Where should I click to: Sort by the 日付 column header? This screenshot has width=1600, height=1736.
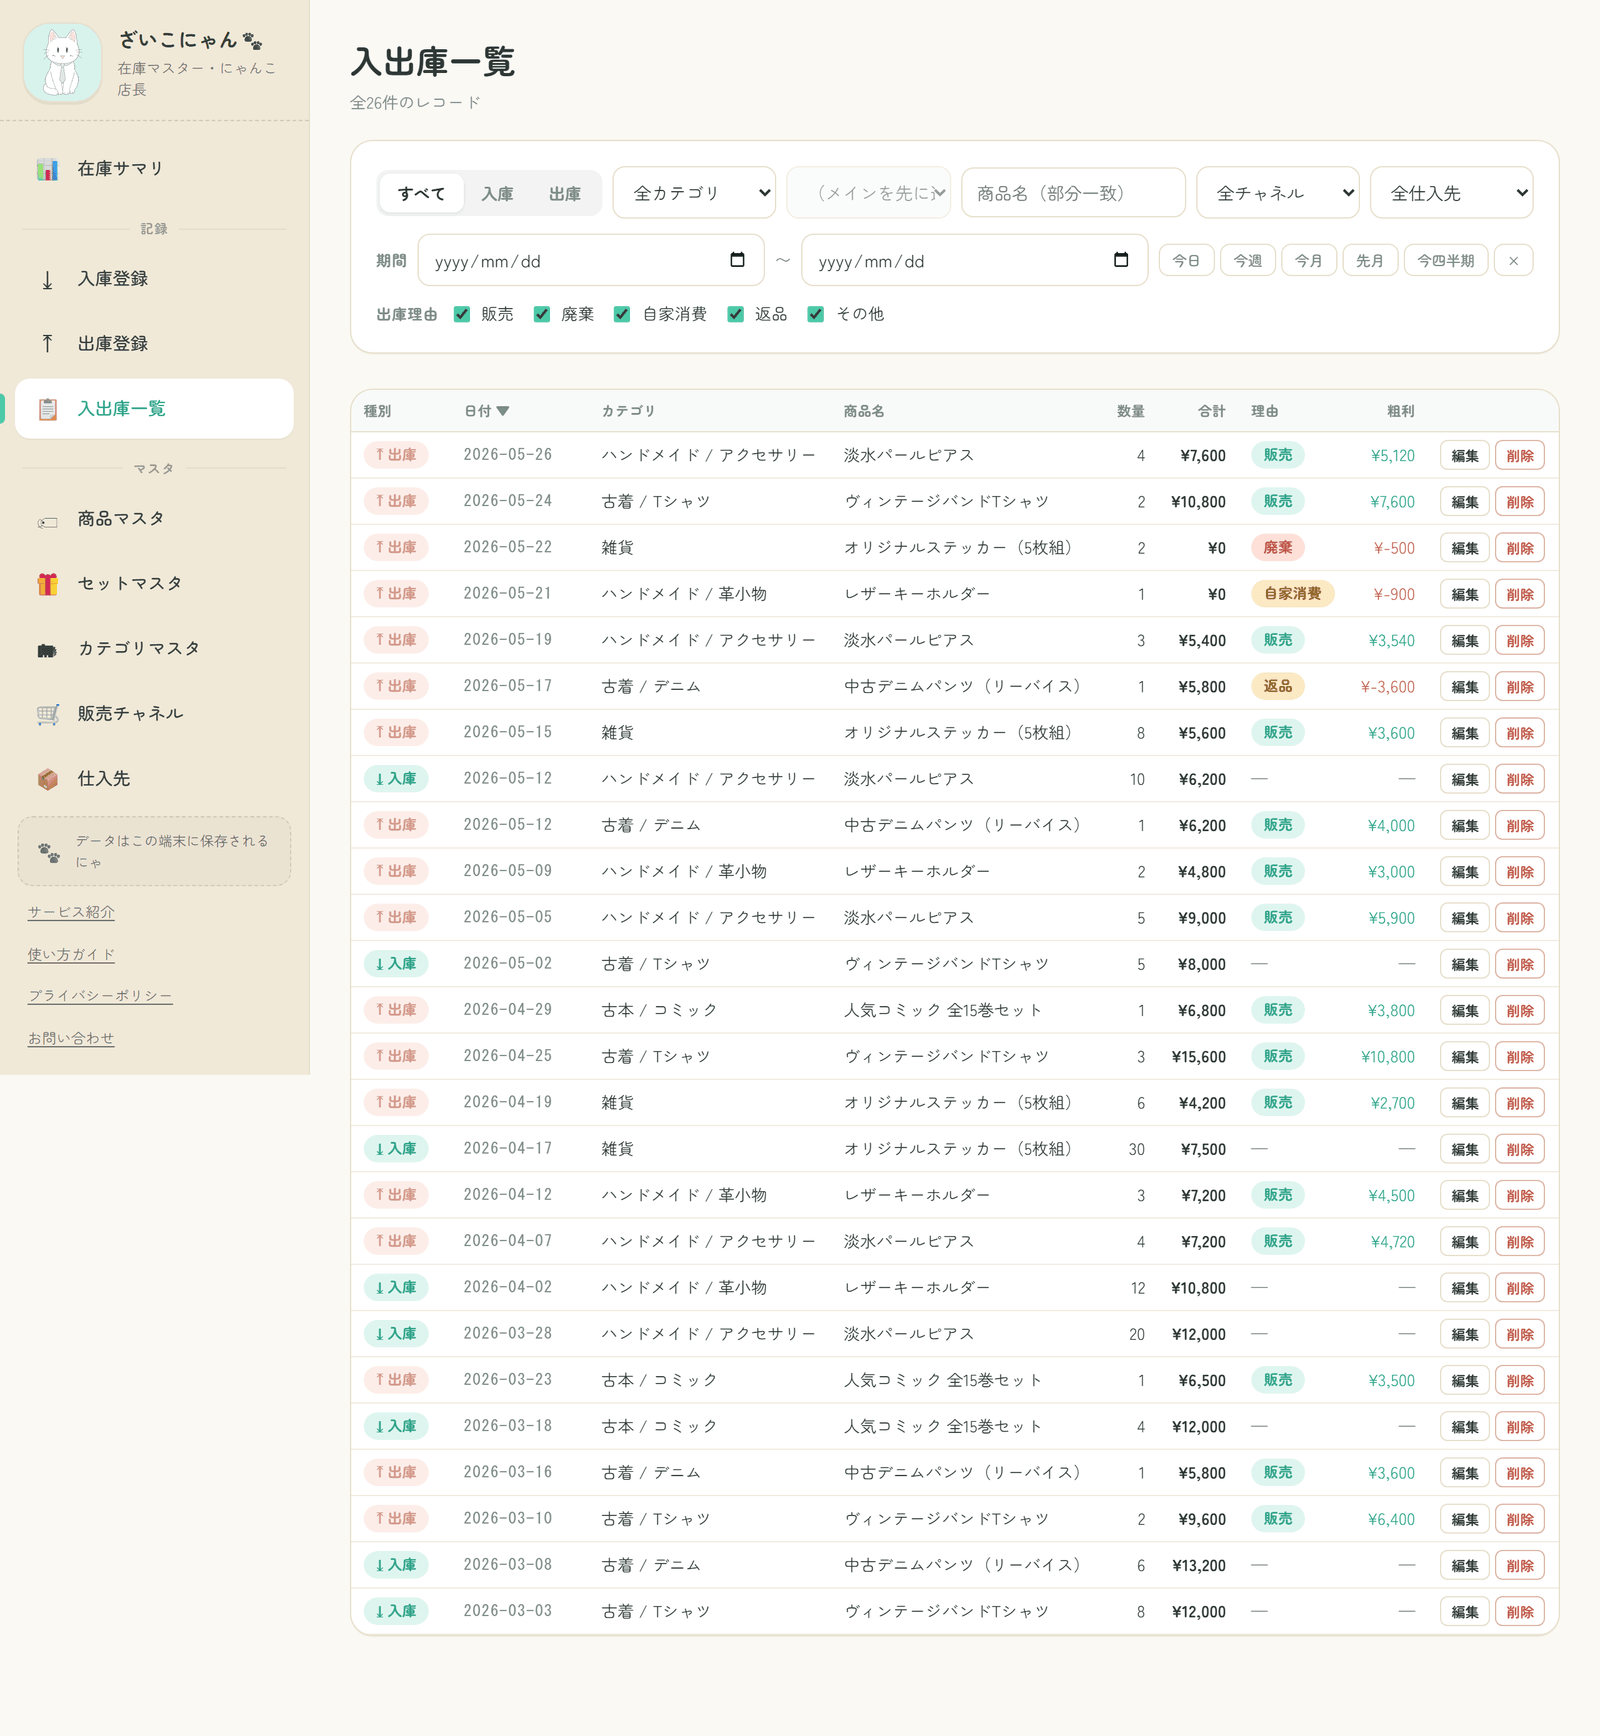pyautogui.click(x=487, y=411)
